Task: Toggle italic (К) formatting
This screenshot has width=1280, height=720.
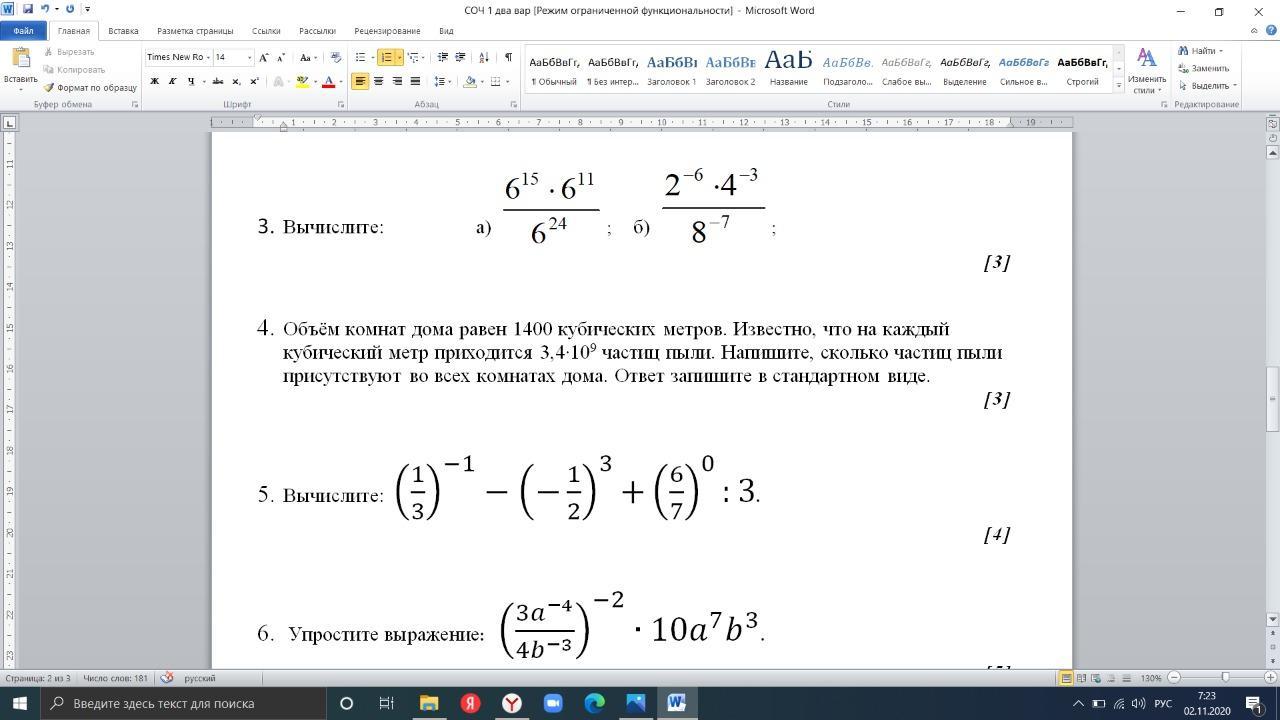Action: click(x=172, y=82)
